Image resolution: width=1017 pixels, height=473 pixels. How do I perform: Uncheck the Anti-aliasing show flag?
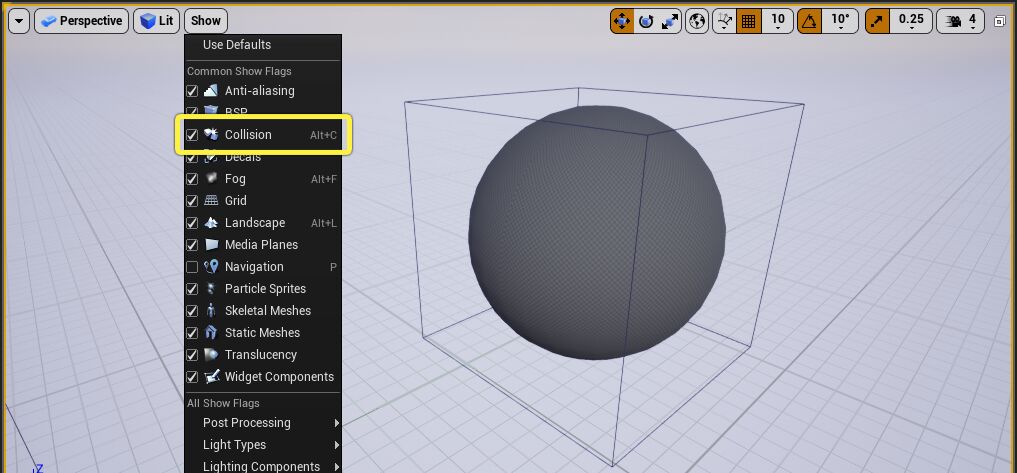click(192, 91)
